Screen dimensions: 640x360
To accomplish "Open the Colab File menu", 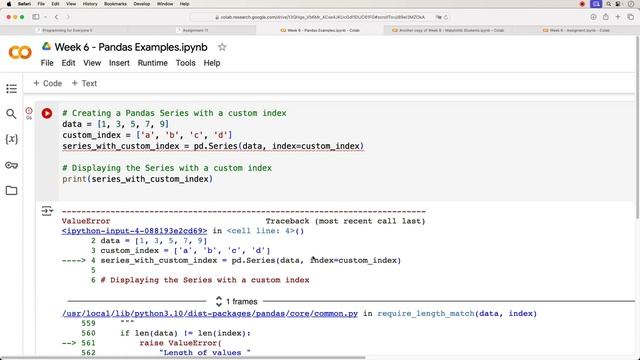I will tap(47, 63).
